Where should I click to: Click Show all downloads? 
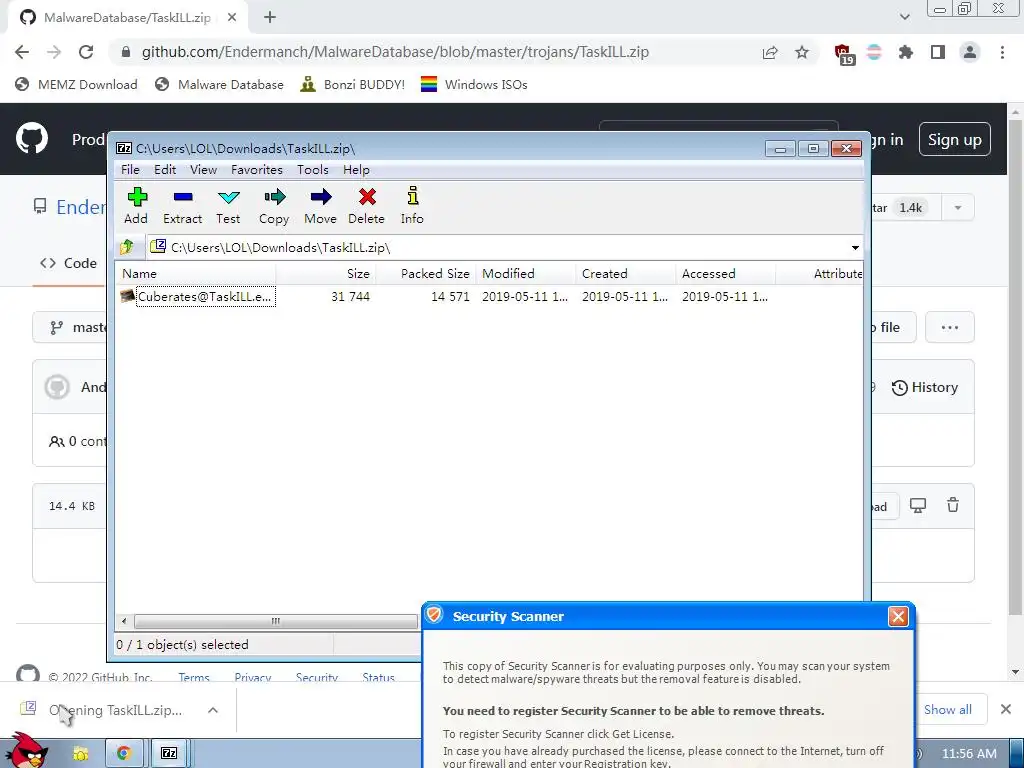pos(948,710)
